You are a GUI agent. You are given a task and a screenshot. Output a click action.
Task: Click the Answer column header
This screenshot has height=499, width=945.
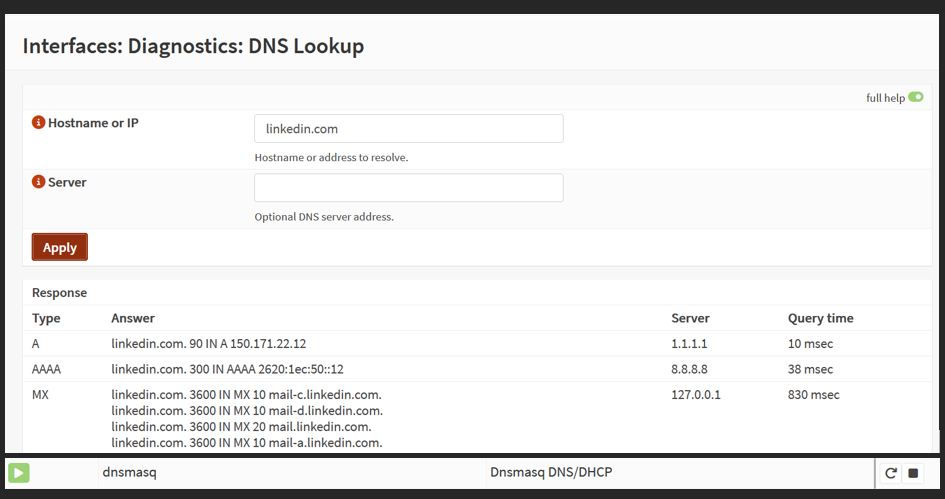tap(133, 318)
